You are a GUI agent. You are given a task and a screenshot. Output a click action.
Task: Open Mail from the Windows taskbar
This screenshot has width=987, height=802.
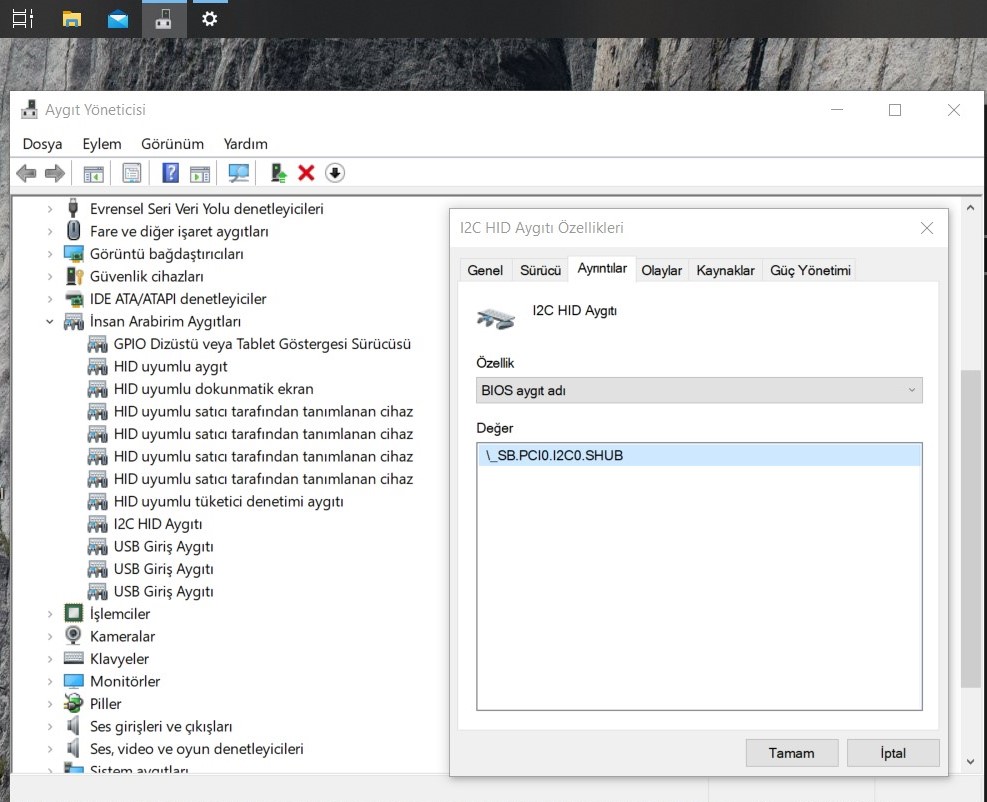pos(118,19)
